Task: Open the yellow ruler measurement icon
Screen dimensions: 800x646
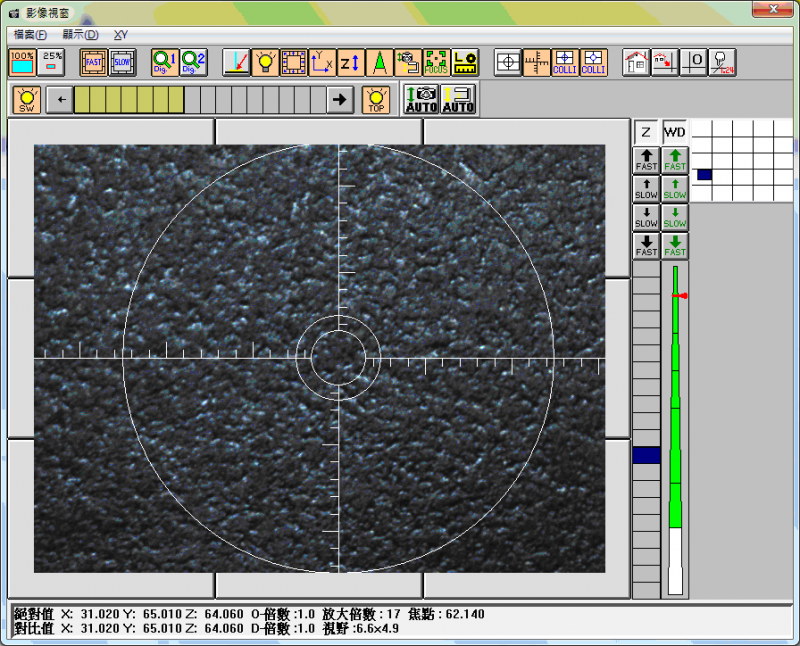Action: (465, 63)
